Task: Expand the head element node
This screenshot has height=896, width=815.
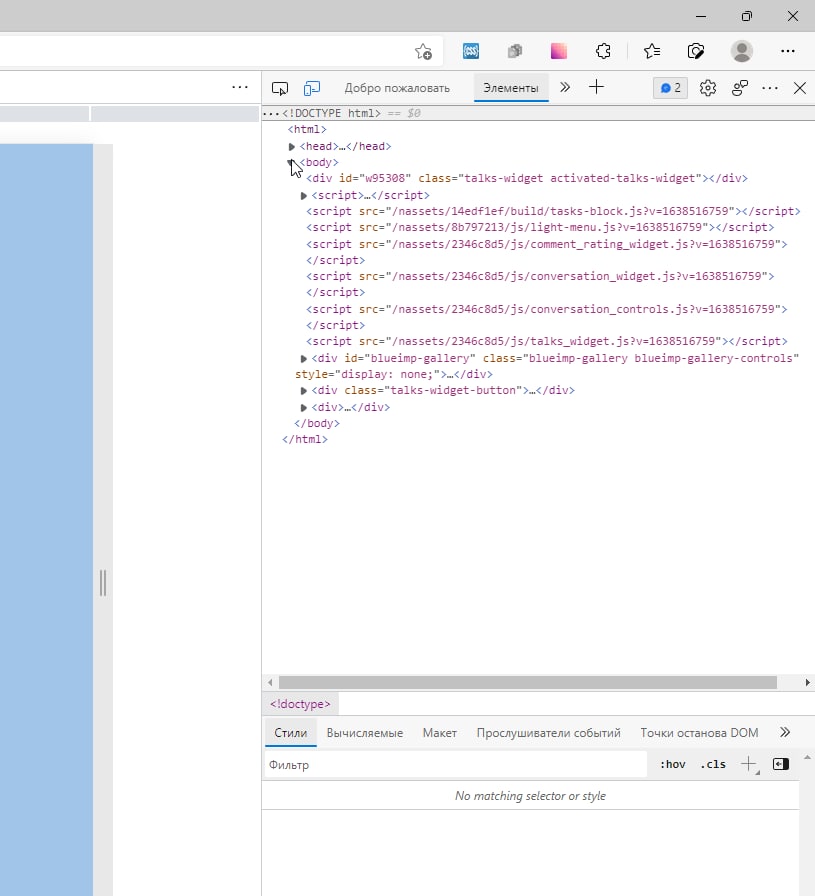Action: pyautogui.click(x=291, y=147)
